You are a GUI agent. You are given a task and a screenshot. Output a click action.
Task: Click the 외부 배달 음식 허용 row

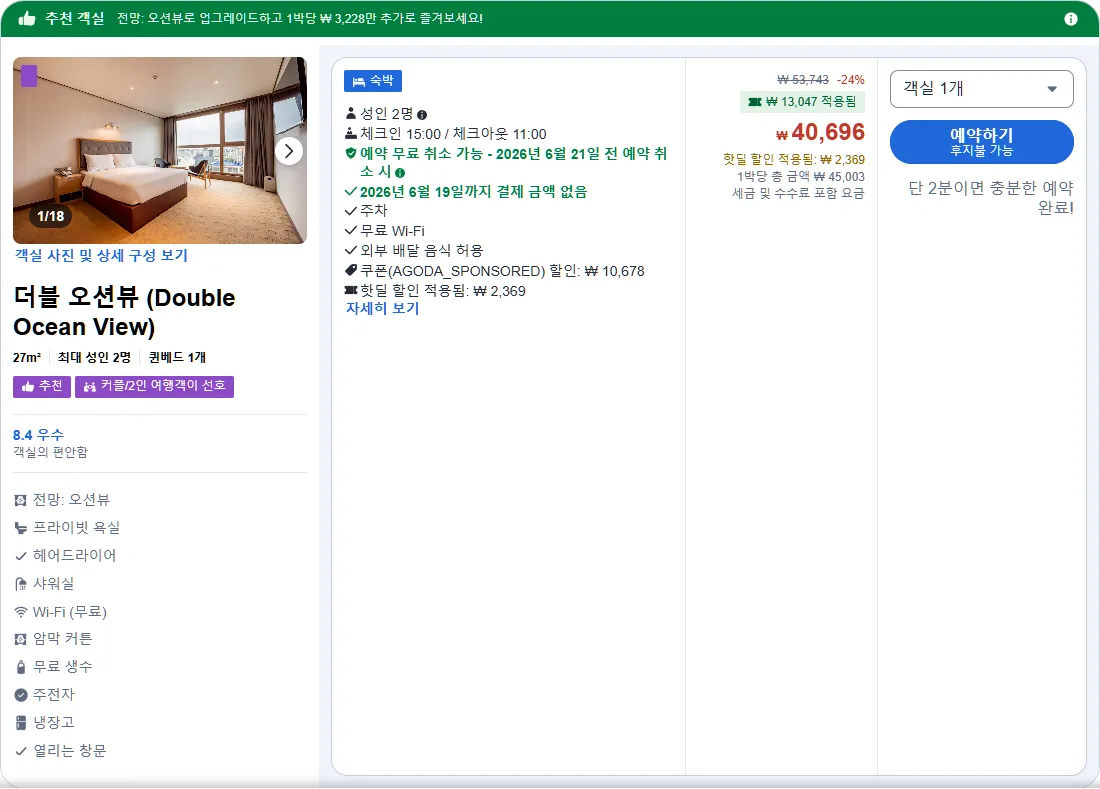pos(414,250)
